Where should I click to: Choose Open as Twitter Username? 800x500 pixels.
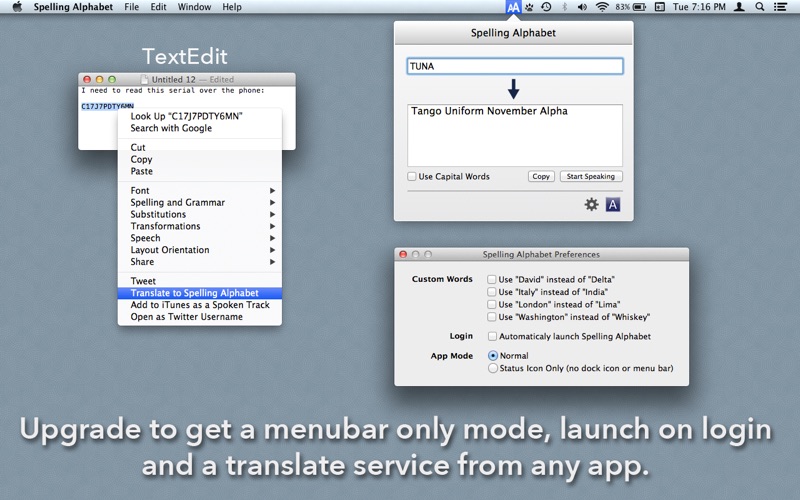pyautogui.click(x=199, y=317)
